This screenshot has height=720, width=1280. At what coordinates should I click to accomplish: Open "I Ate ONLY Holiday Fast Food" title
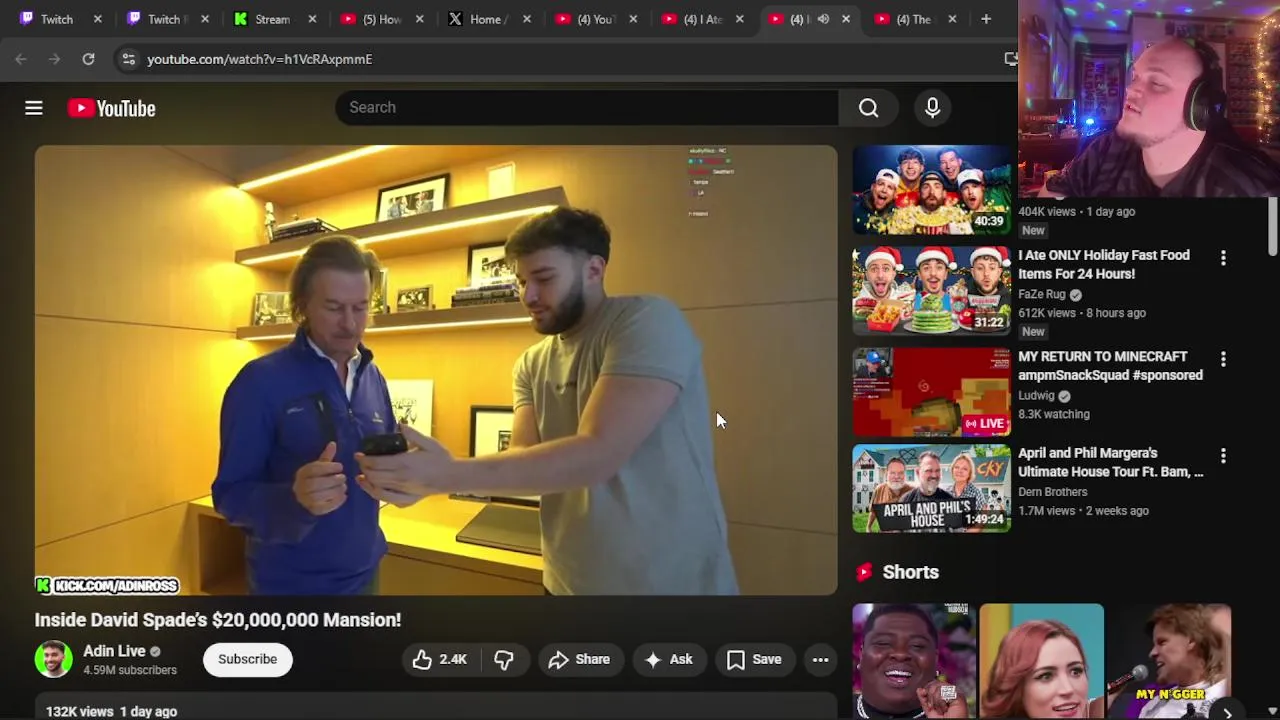[x=1104, y=264]
